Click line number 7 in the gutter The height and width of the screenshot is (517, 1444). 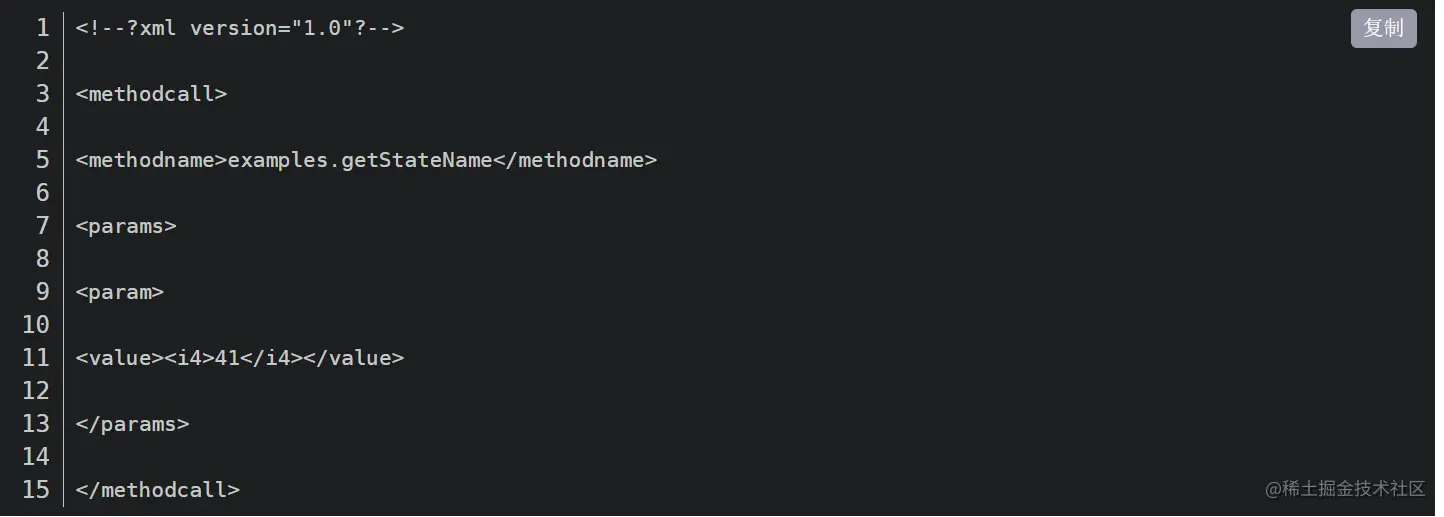point(42,226)
